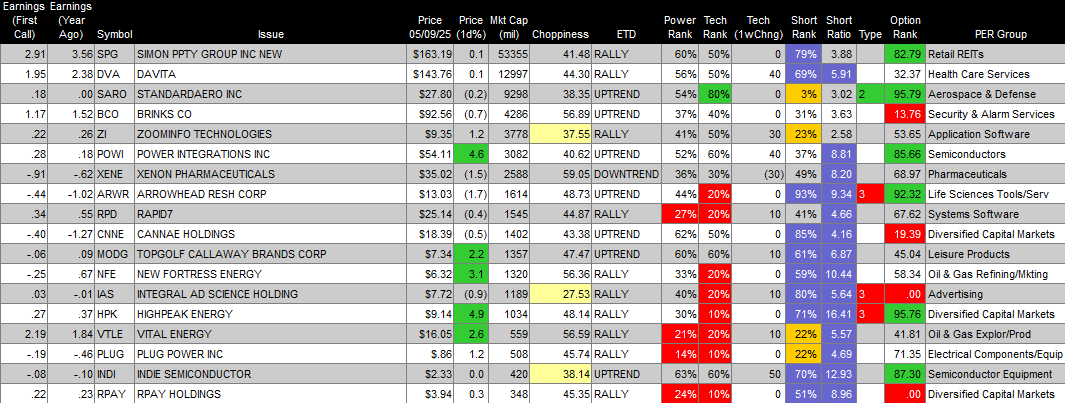This screenshot has height=403, width=1065.
Task: Select the SPG symbol cell
Action: (x=114, y=53)
